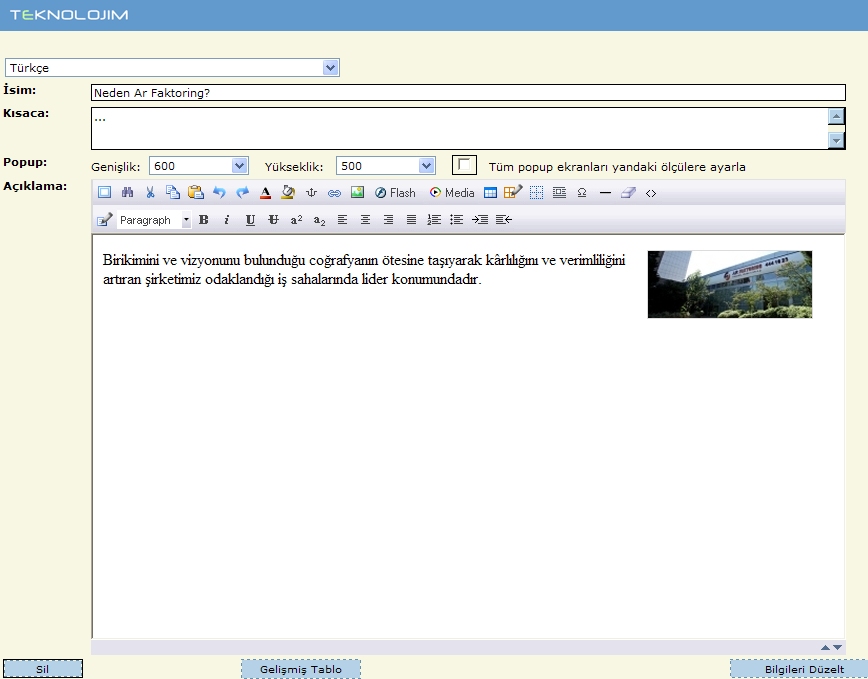The image size is (868, 679).
Task: Select the building image in editor
Action: click(x=730, y=284)
